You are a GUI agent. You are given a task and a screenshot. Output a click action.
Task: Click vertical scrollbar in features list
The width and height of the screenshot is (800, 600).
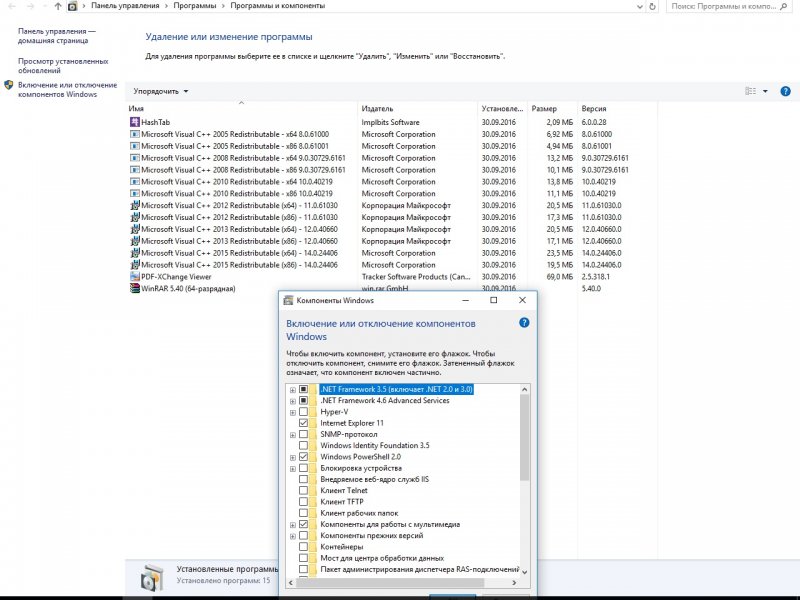click(524, 437)
